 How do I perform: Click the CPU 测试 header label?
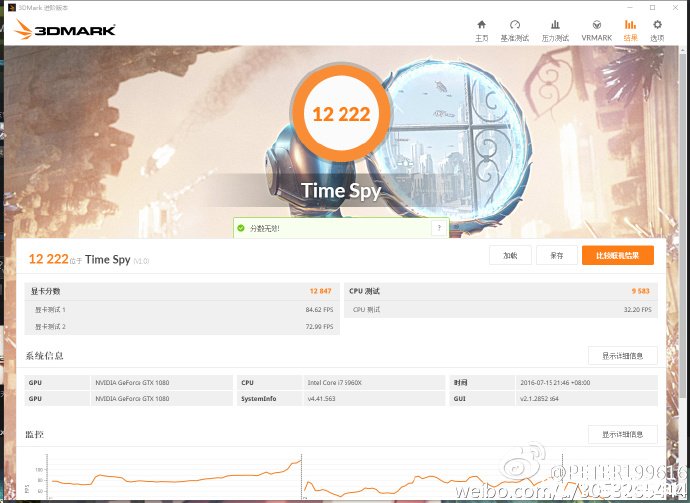point(364,291)
